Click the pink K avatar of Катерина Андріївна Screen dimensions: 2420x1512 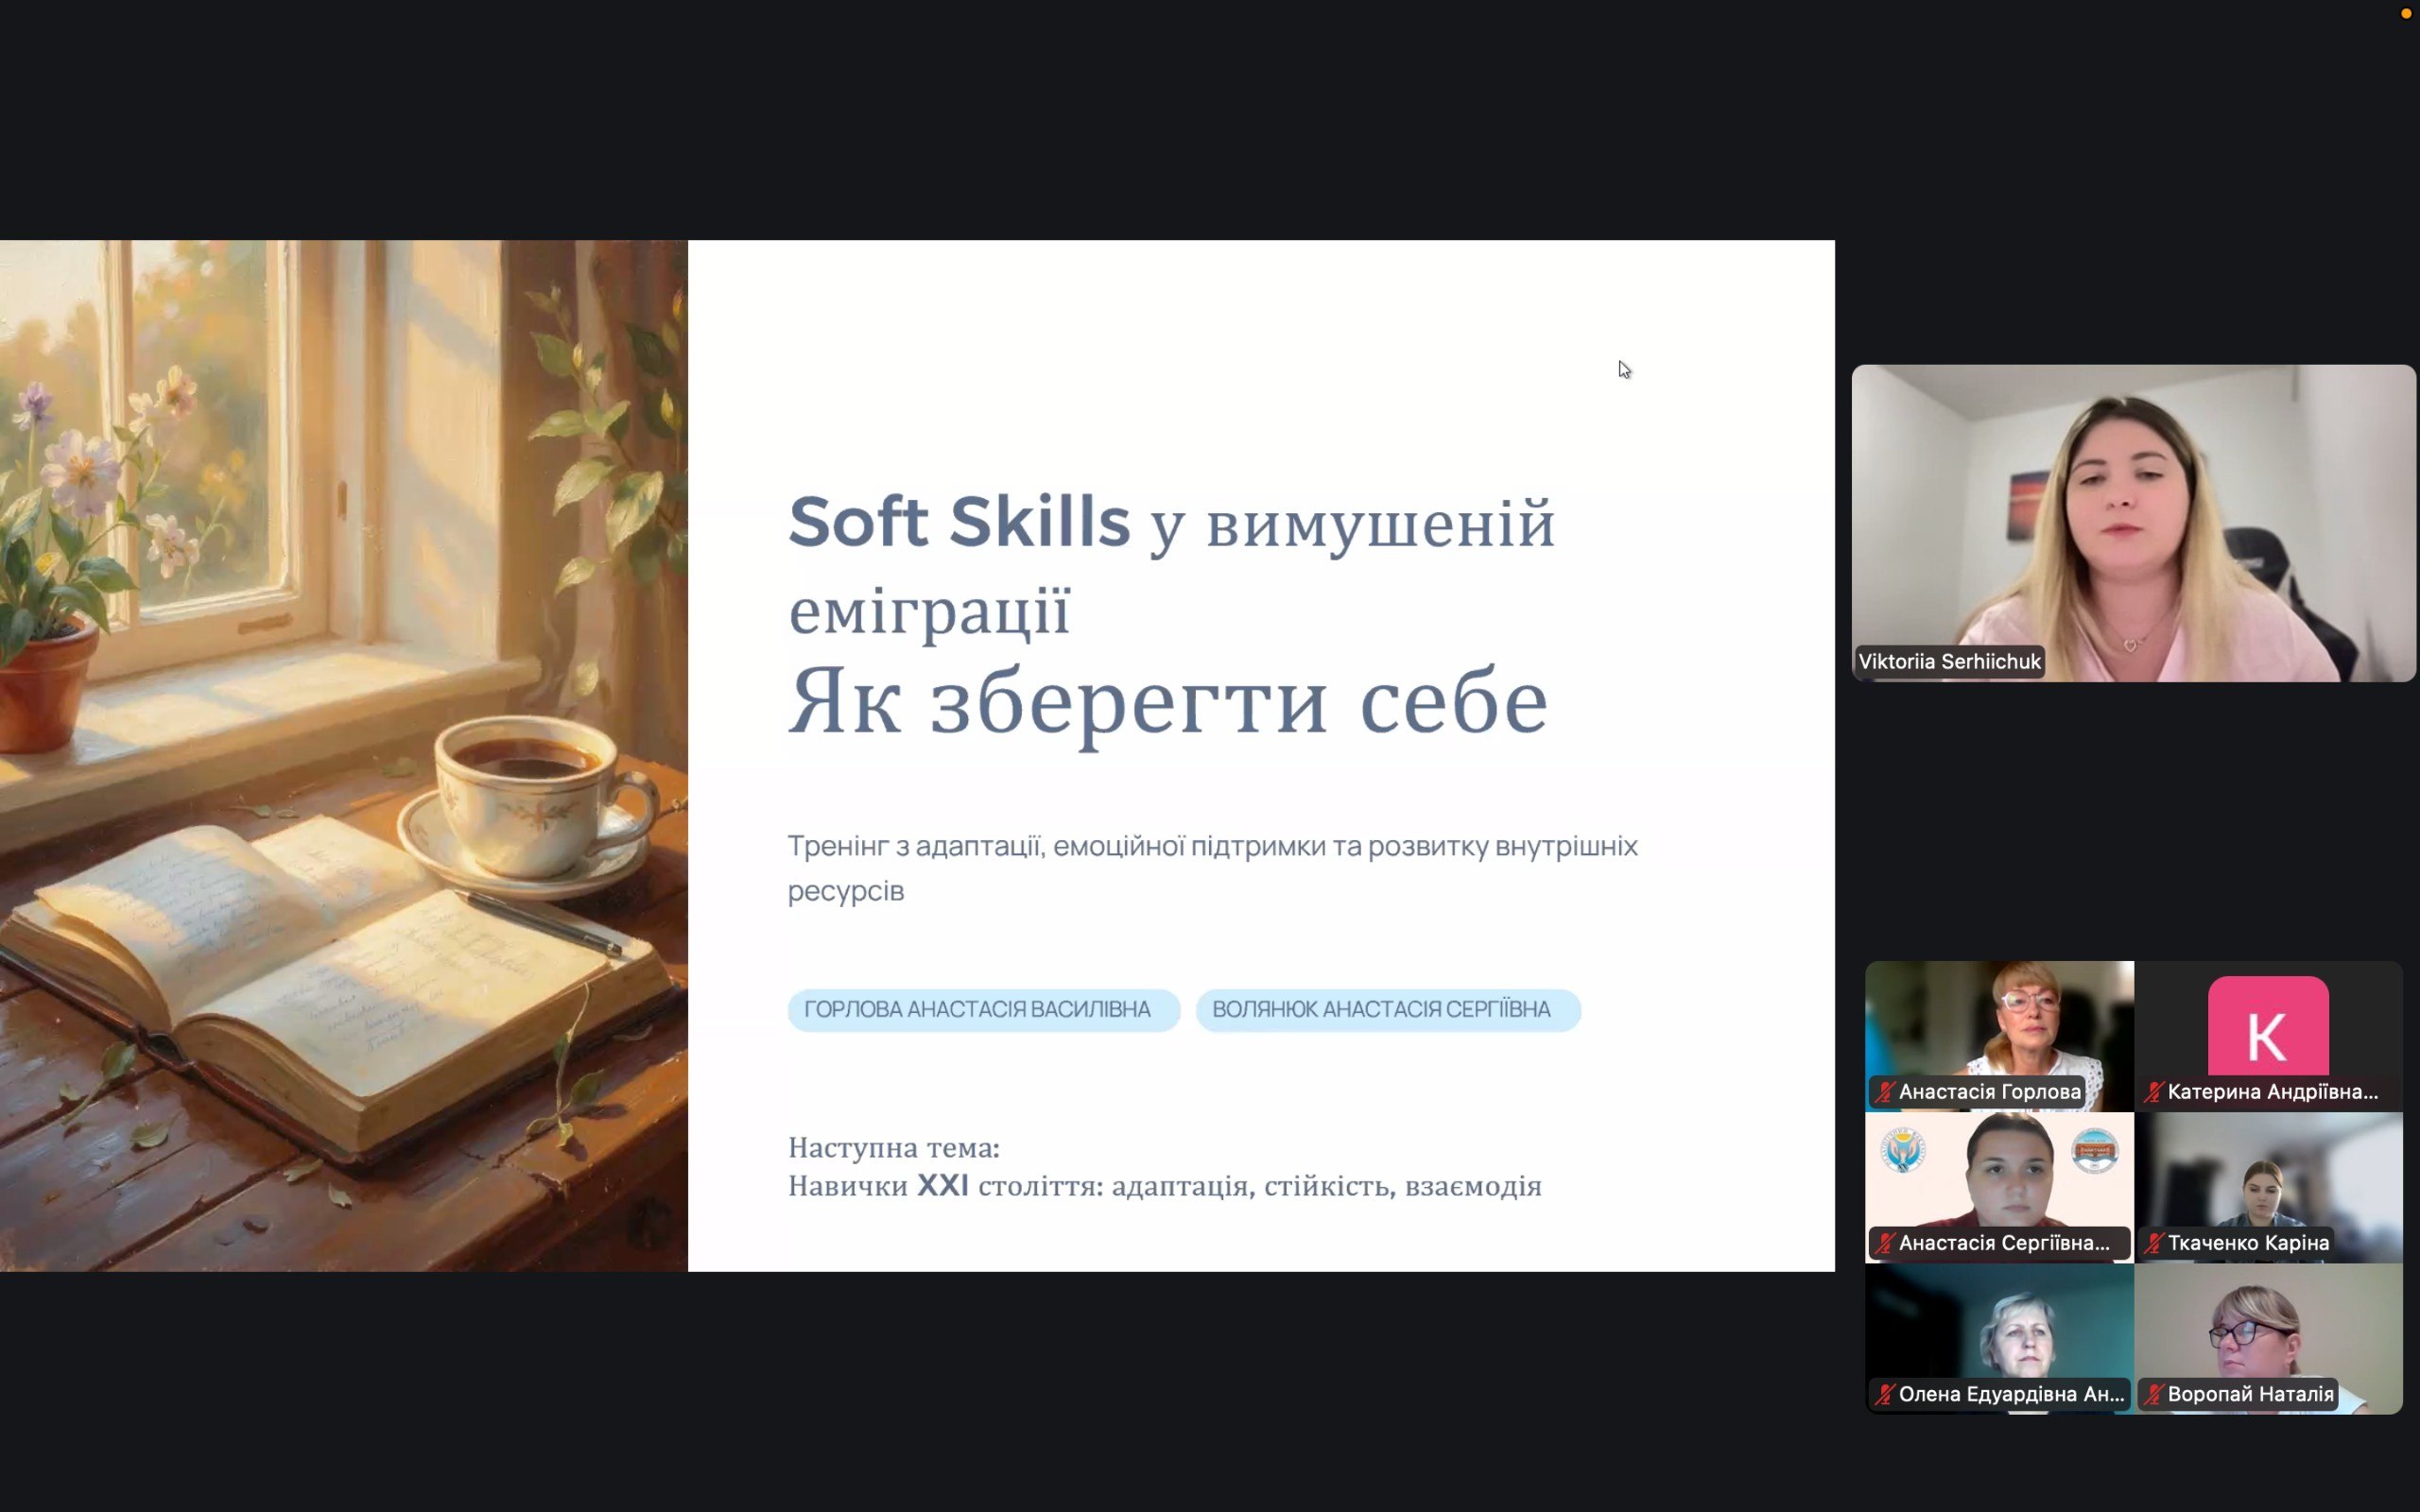point(2268,1026)
